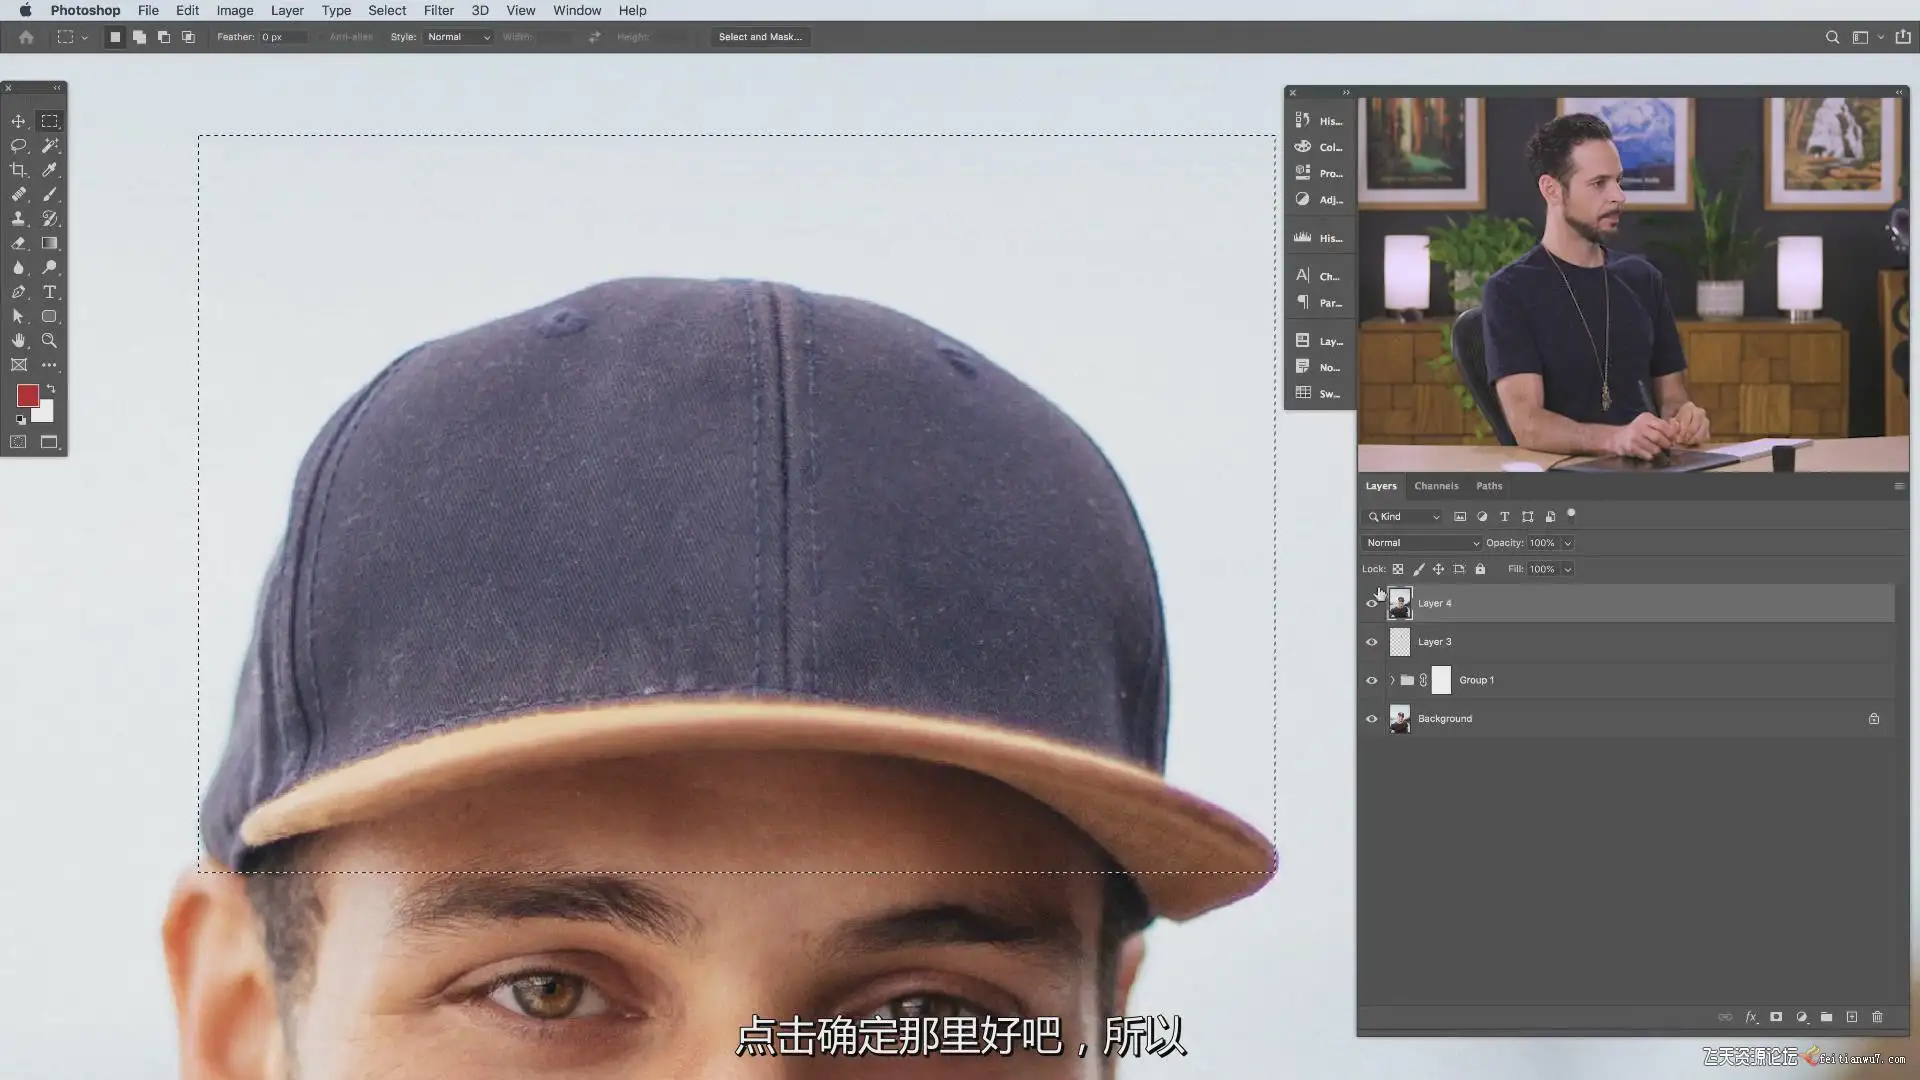
Task: Open the Style dropdown in options bar
Action: click(x=458, y=37)
